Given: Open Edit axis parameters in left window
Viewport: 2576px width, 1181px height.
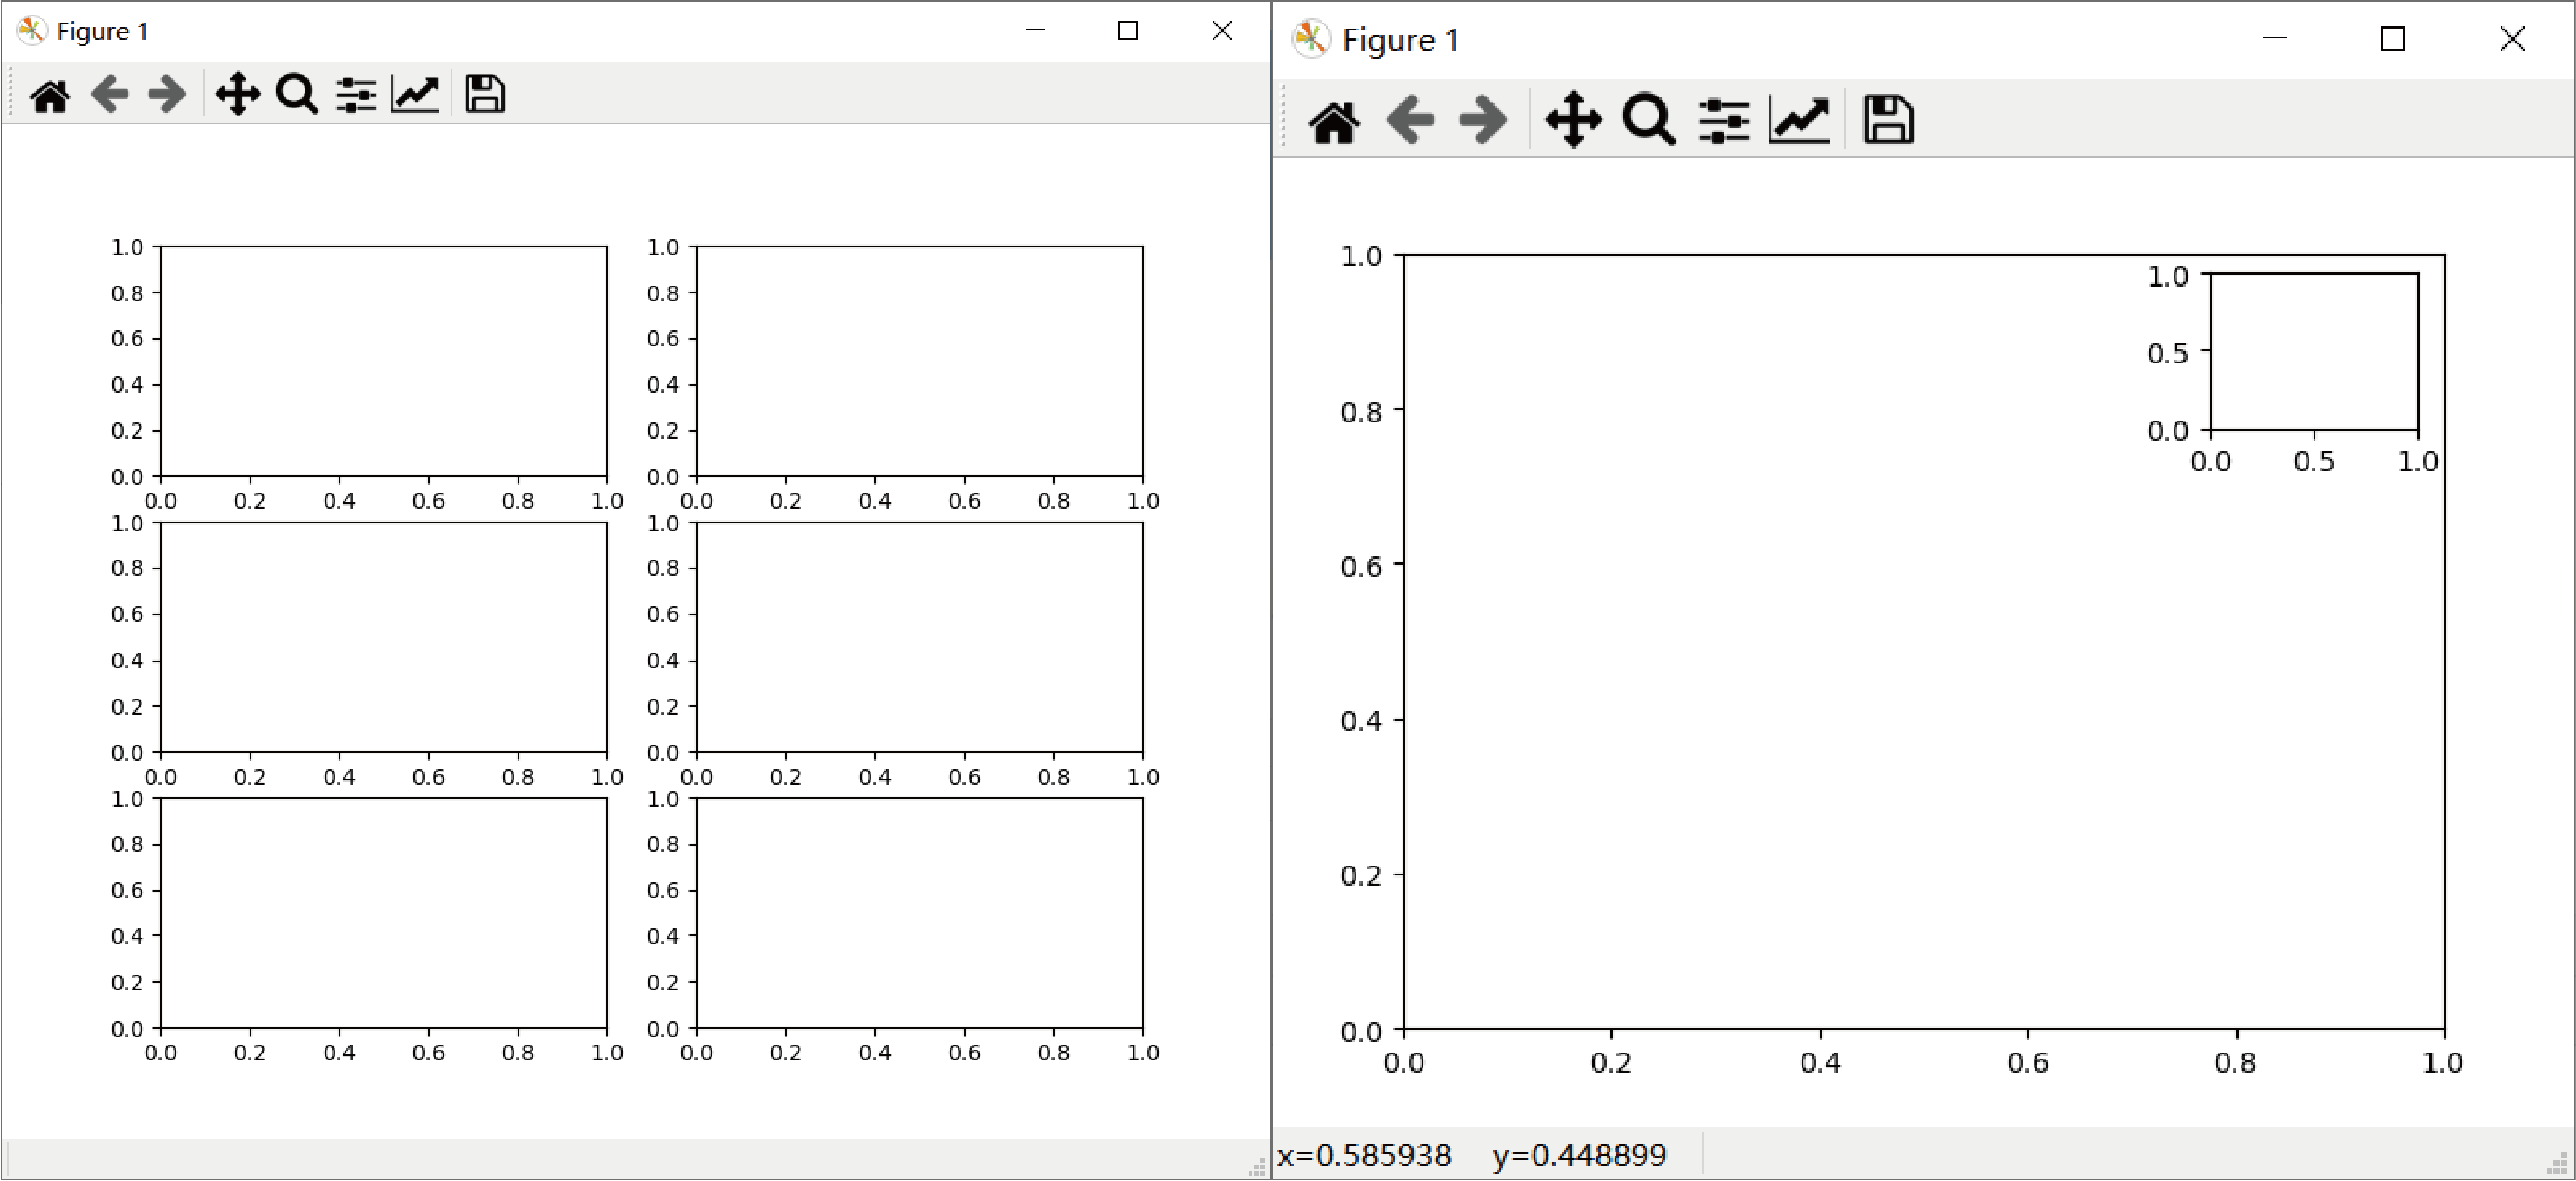Looking at the screenshot, I should pyautogui.click(x=415, y=95).
